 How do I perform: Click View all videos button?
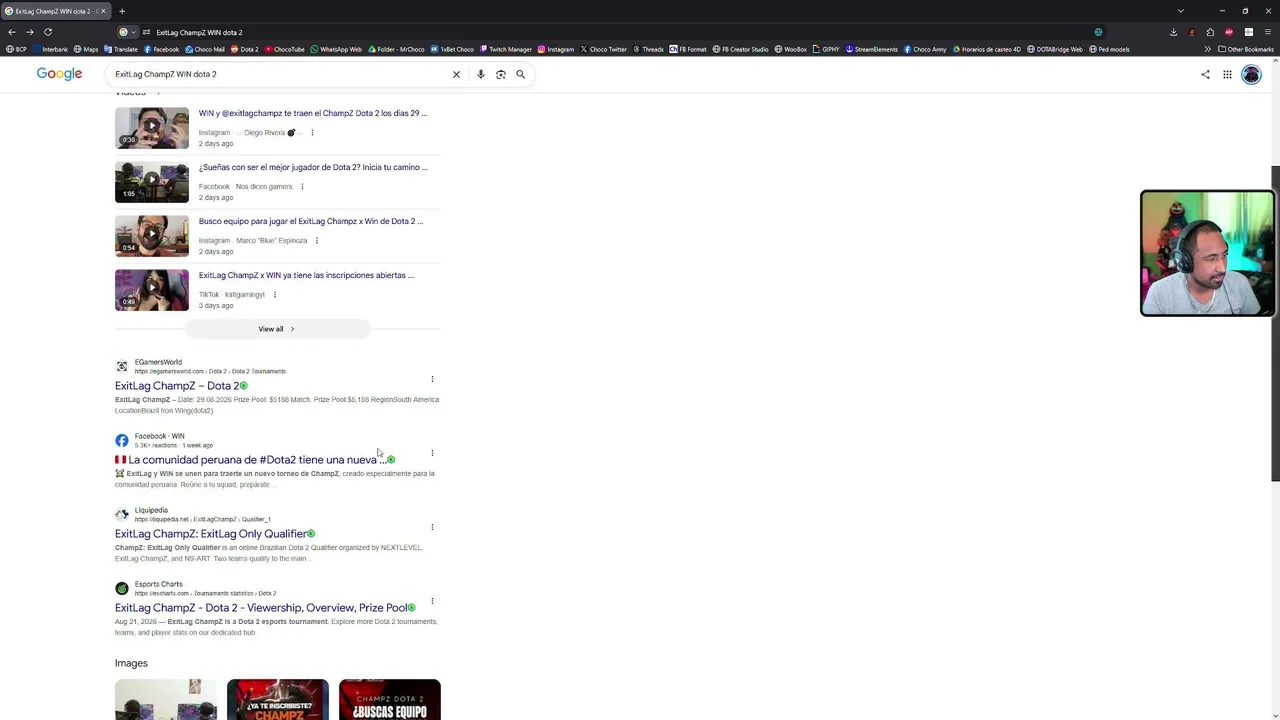pyautogui.click(x=277, y=329)
